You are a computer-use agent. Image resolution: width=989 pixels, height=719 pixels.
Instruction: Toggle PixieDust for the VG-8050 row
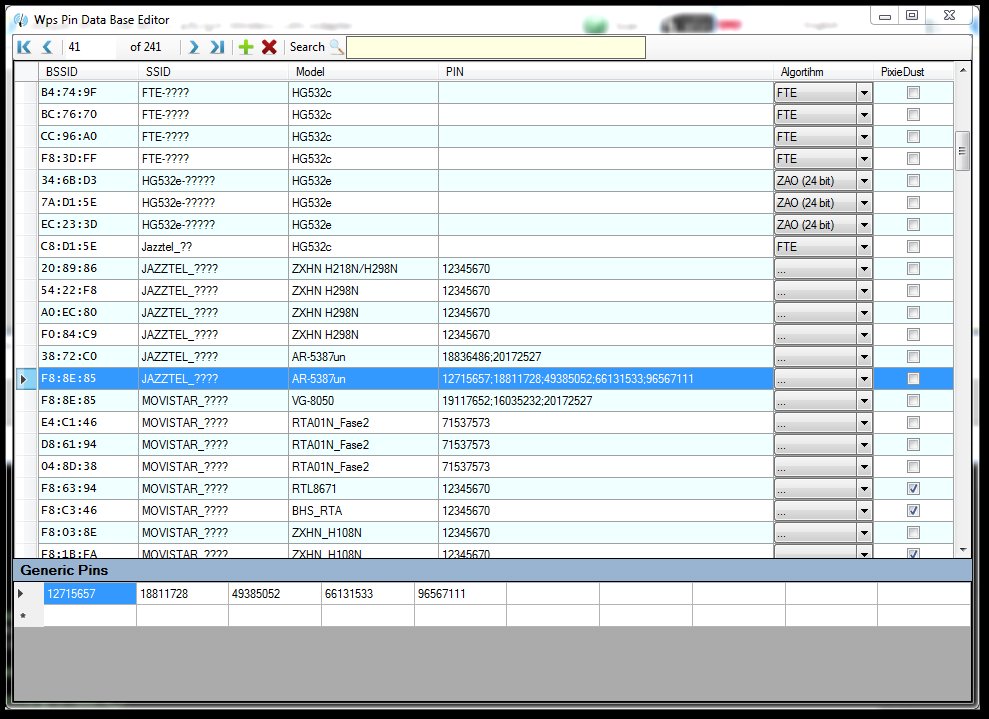(x=913, y=400)
